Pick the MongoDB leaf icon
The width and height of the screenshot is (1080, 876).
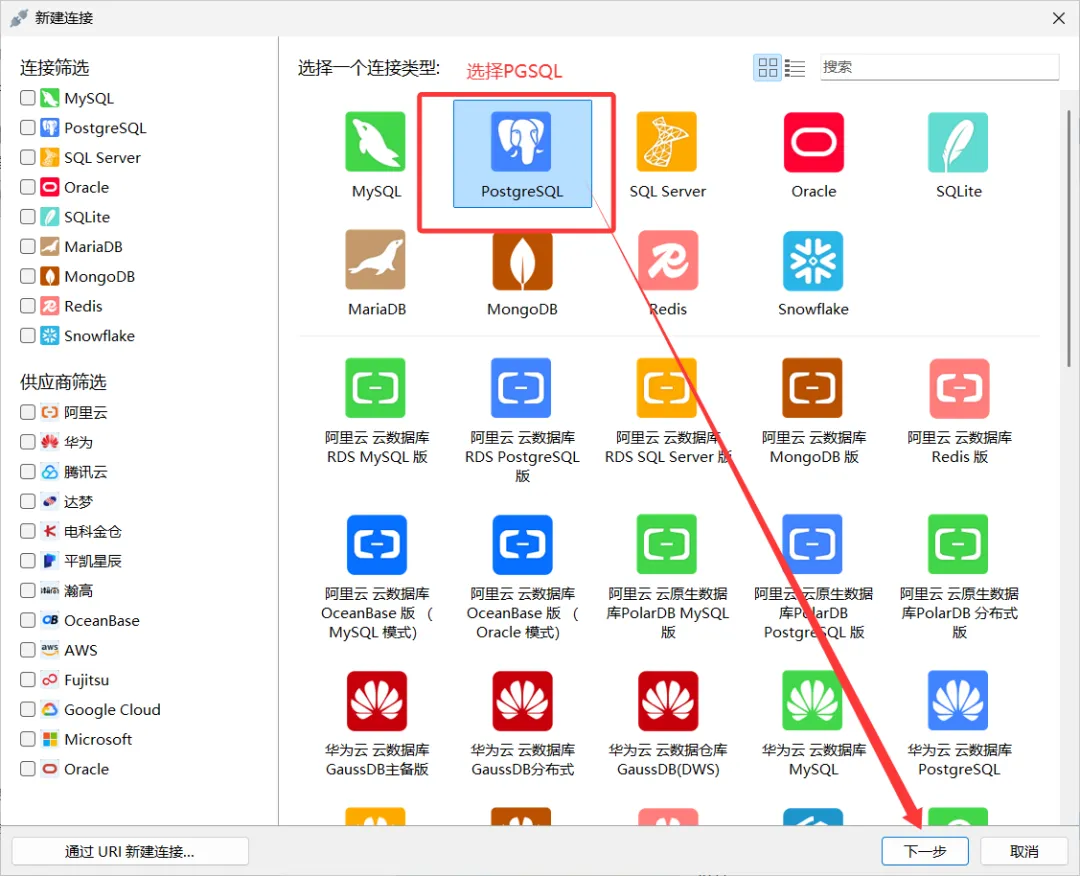tap(521, 260)
